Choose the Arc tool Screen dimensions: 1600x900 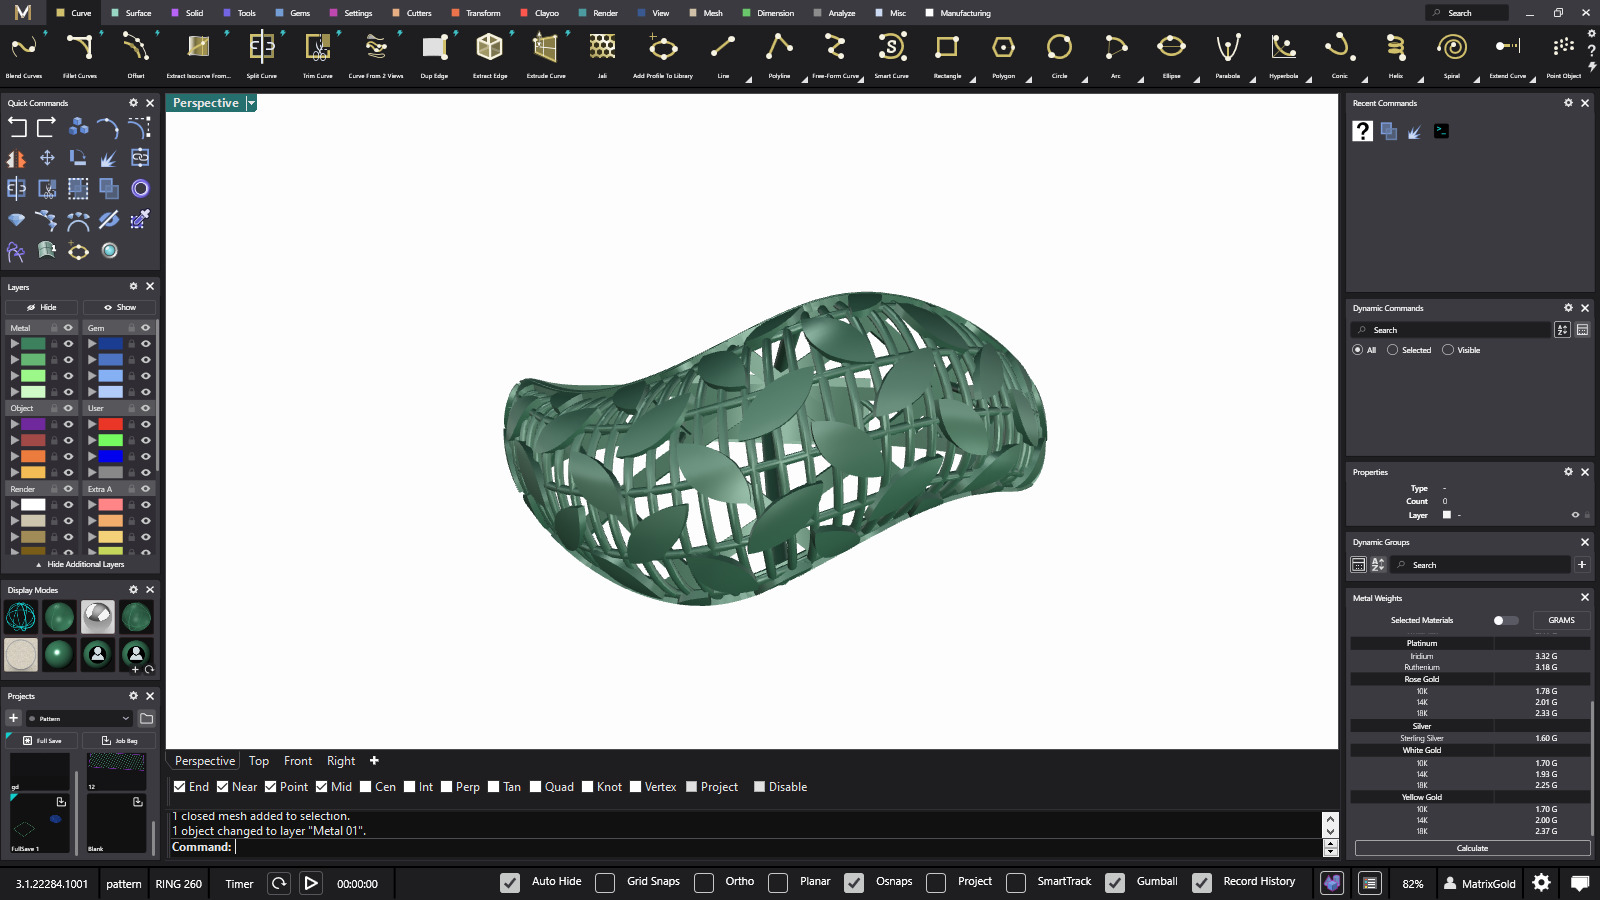1115,55
